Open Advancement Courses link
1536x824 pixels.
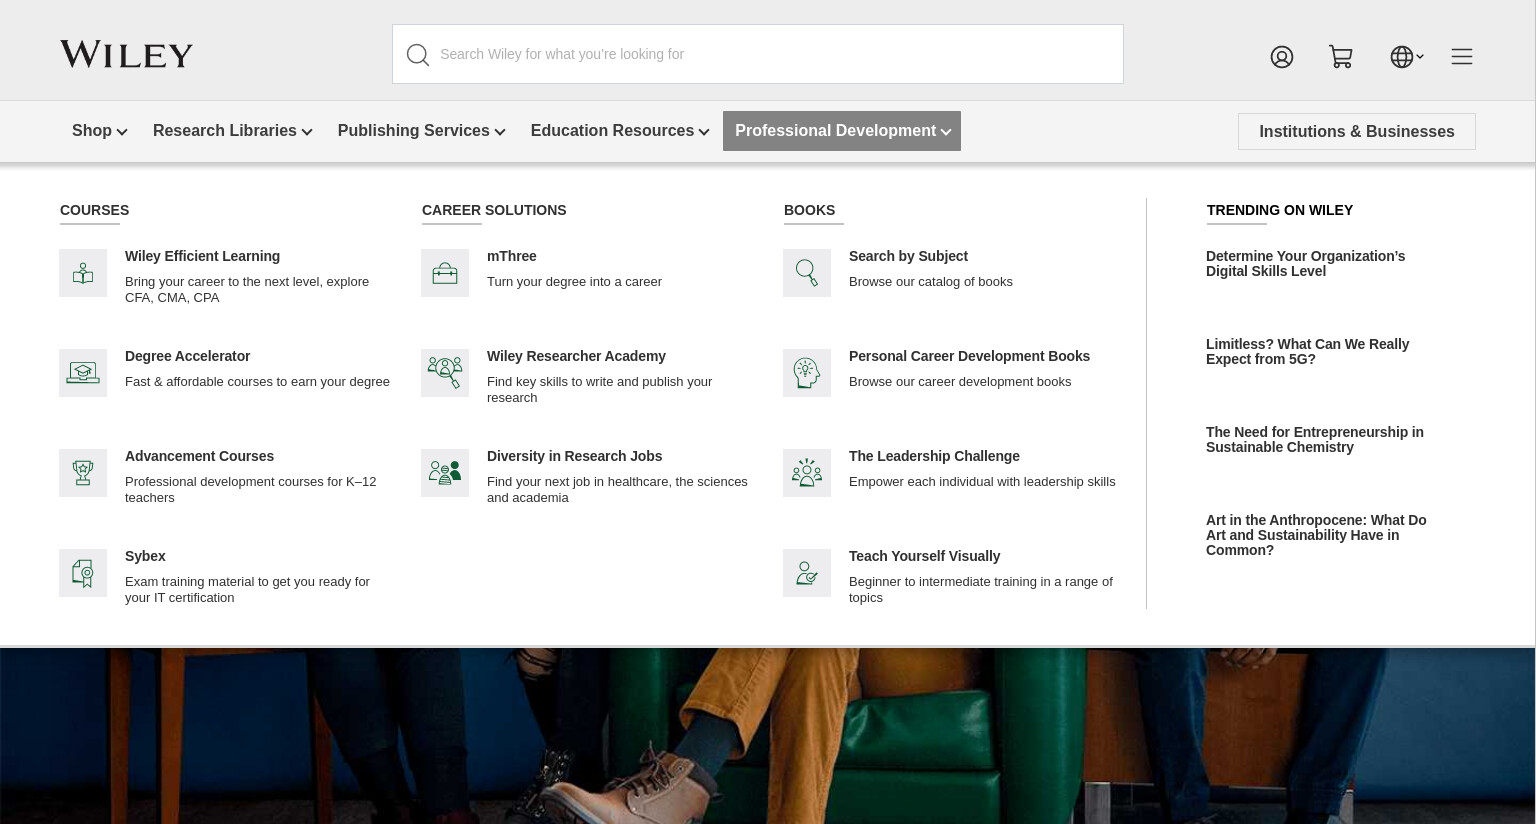[x=199, y=457]
